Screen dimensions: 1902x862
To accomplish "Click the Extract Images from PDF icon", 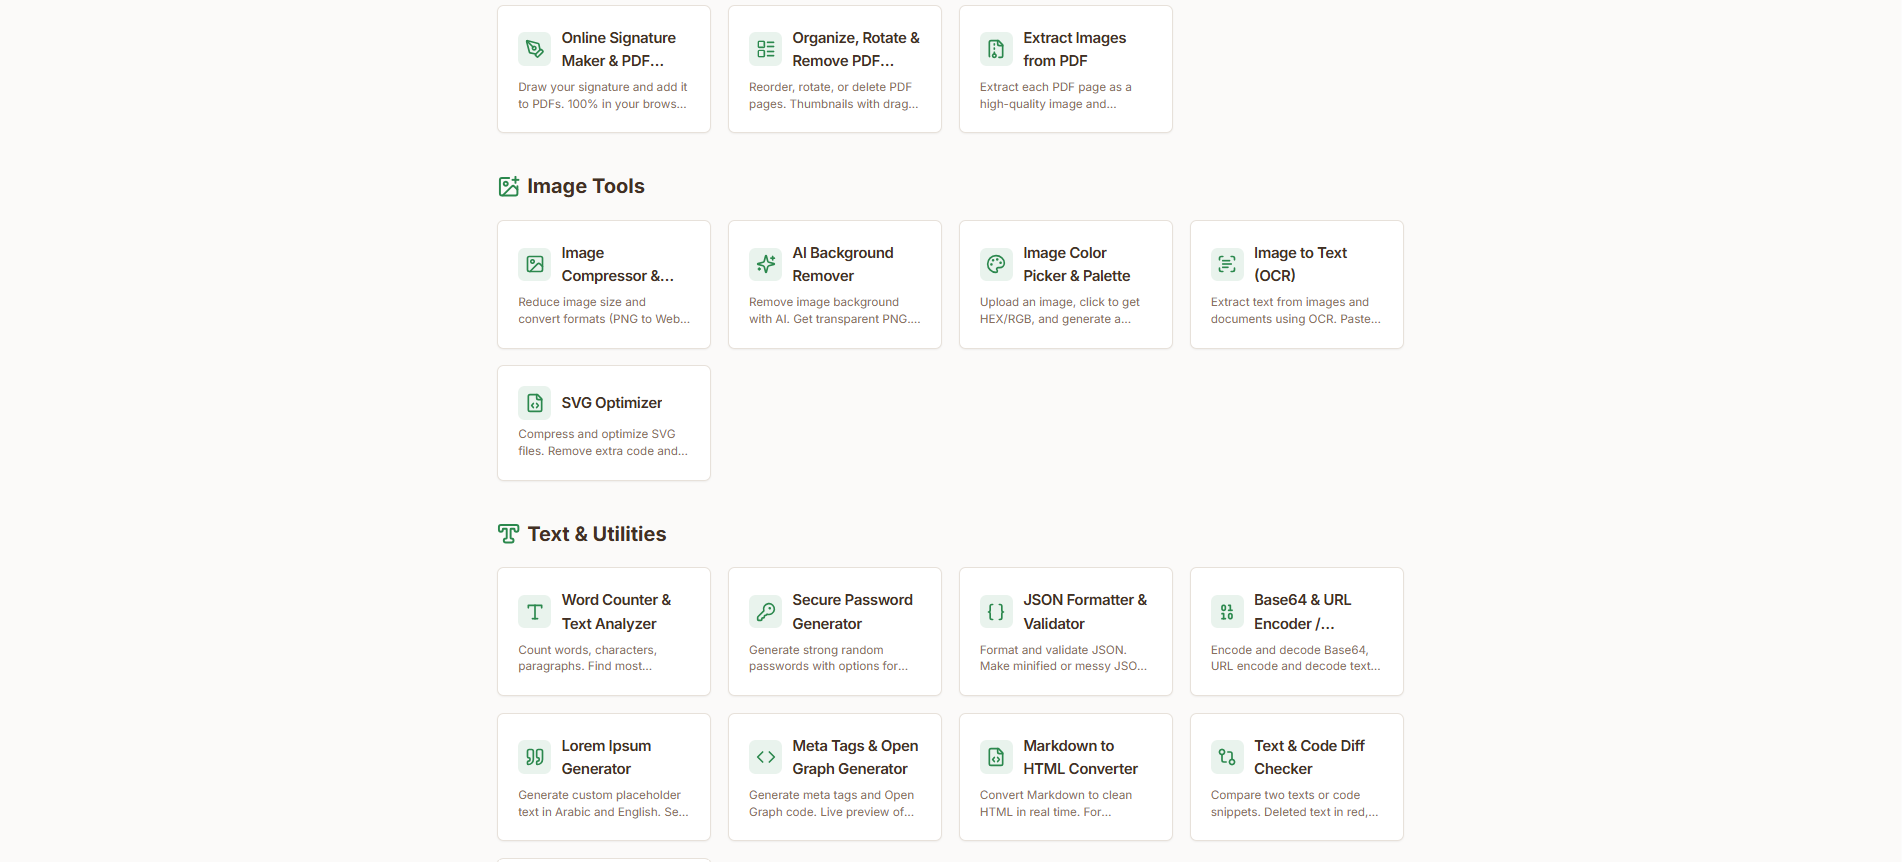I will coord(997,49).
